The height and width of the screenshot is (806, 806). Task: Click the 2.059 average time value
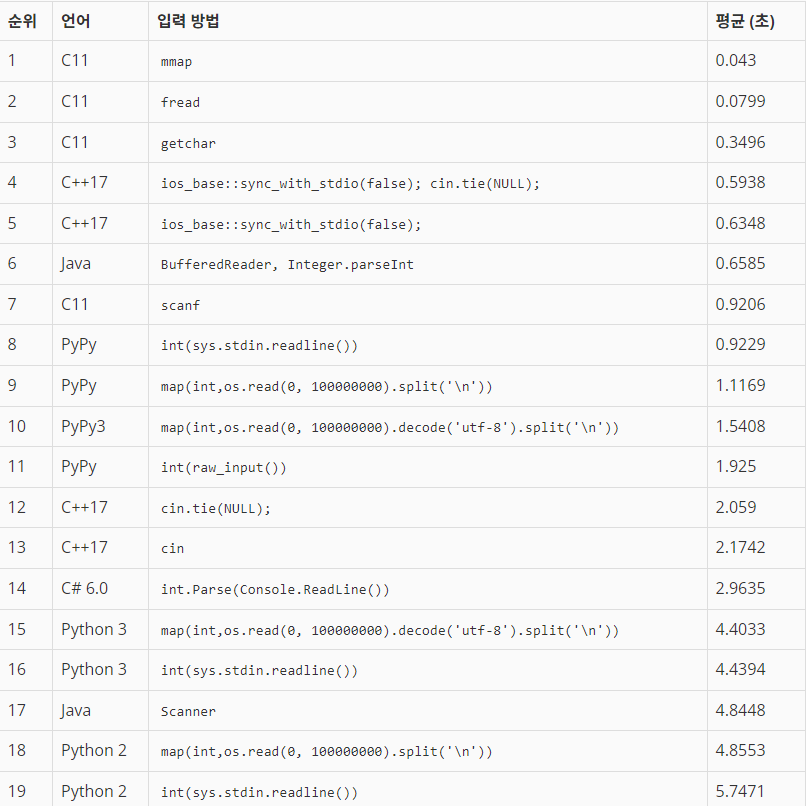tap(736, 507)
